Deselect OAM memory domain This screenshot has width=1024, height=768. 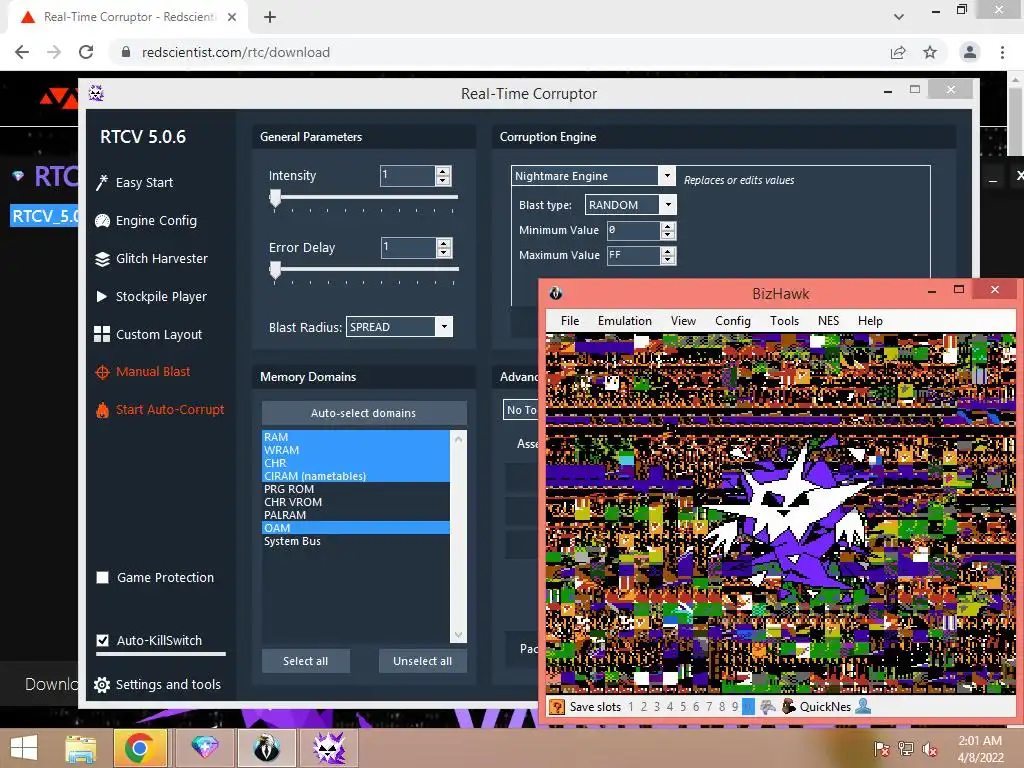[356, 528]
